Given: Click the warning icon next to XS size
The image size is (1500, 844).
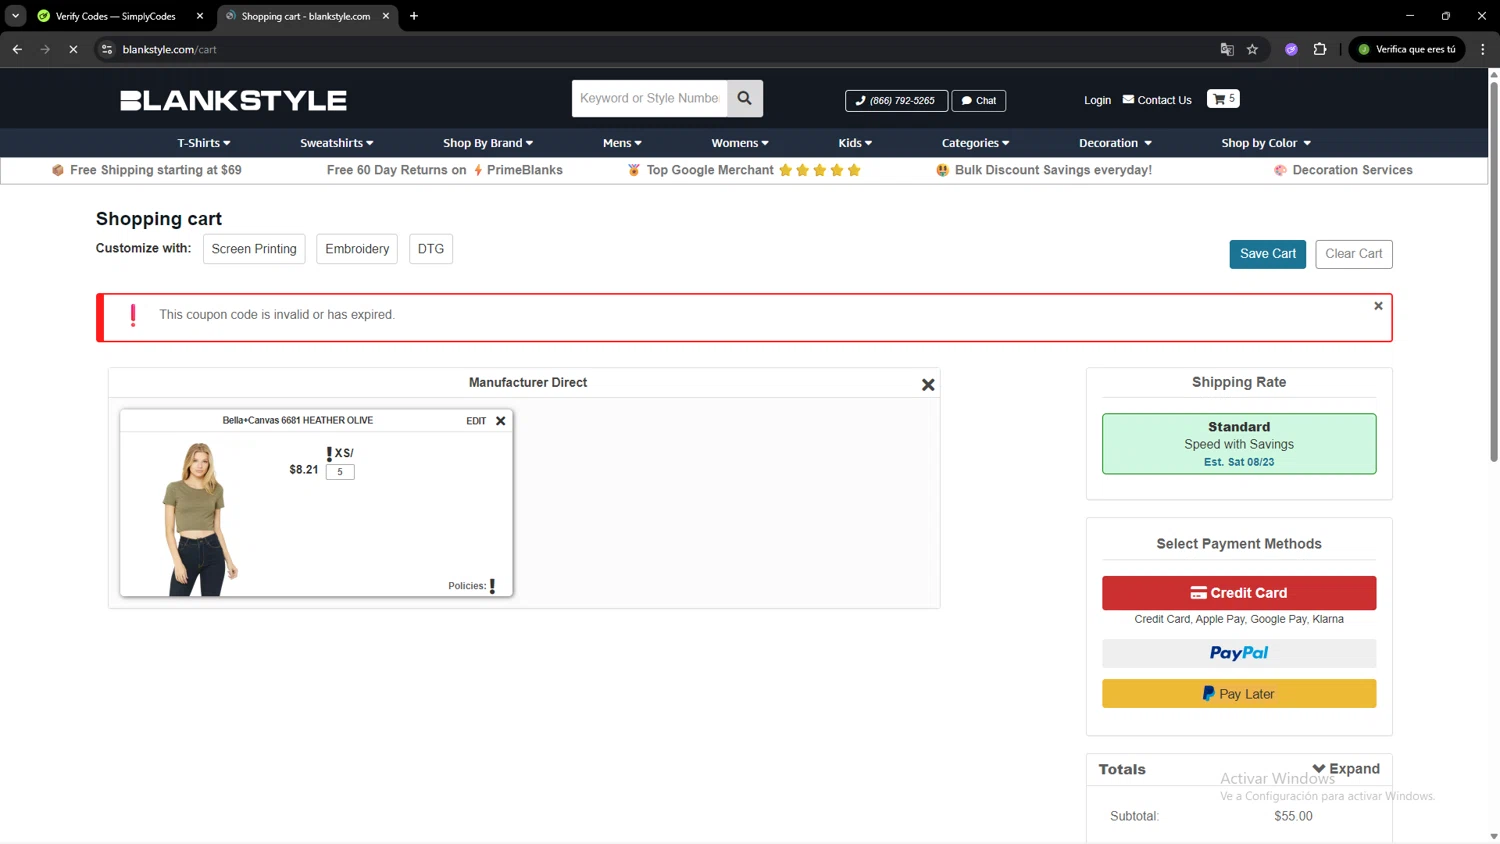Looking at the screenshot, I should [329, 454].
